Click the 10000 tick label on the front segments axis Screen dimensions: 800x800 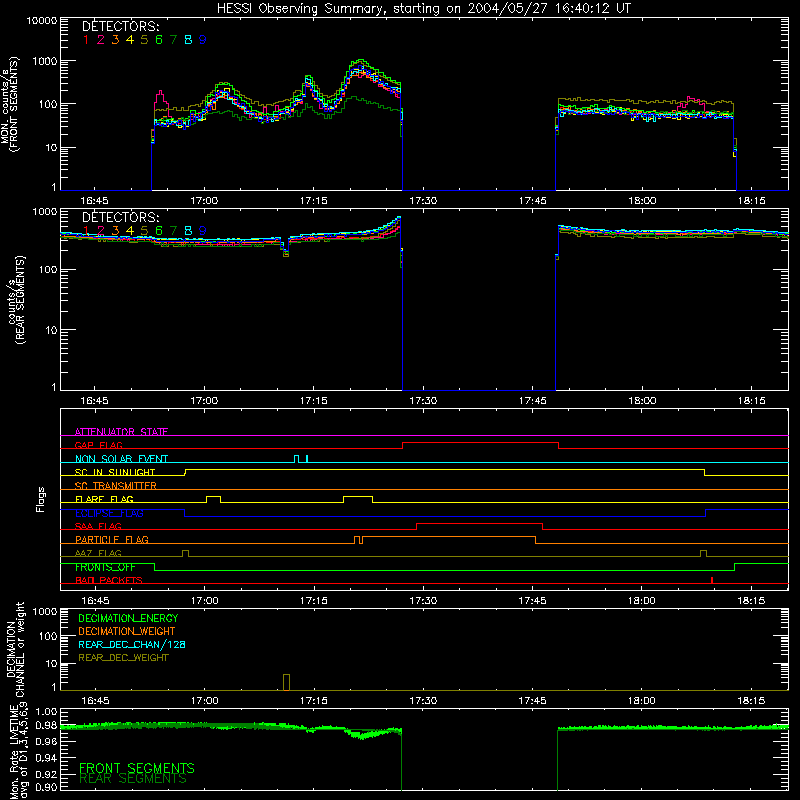pyautogui.click(x=41, y=21)
